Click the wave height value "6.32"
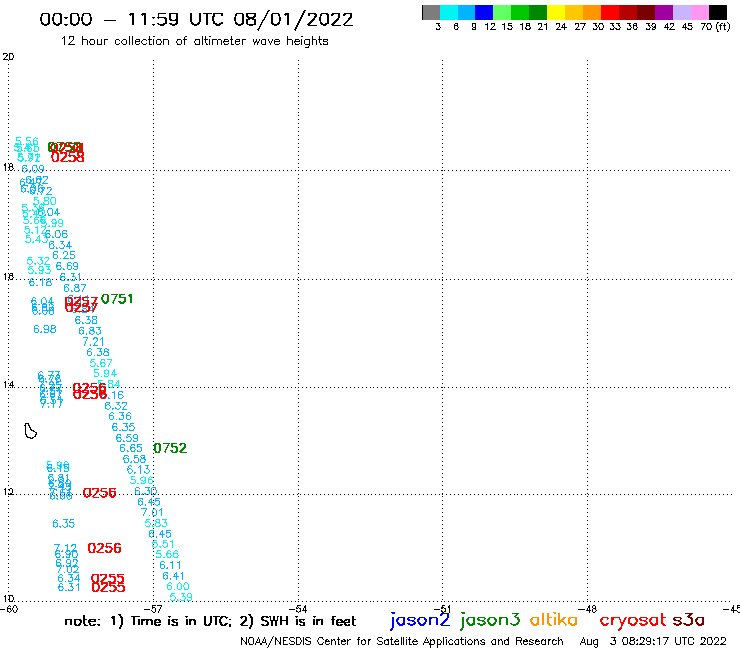The width and height of the screenshot is (740, 650). [x=116, y=406]
